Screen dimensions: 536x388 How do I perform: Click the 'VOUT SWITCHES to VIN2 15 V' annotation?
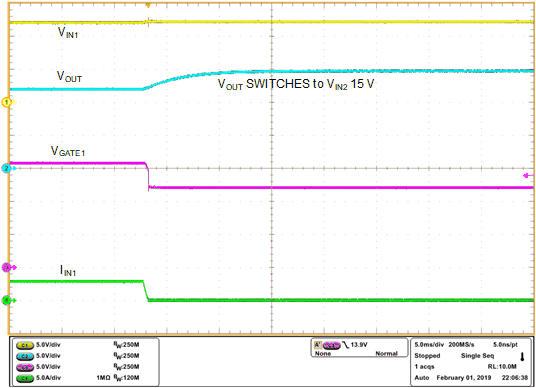click(296, 84)
